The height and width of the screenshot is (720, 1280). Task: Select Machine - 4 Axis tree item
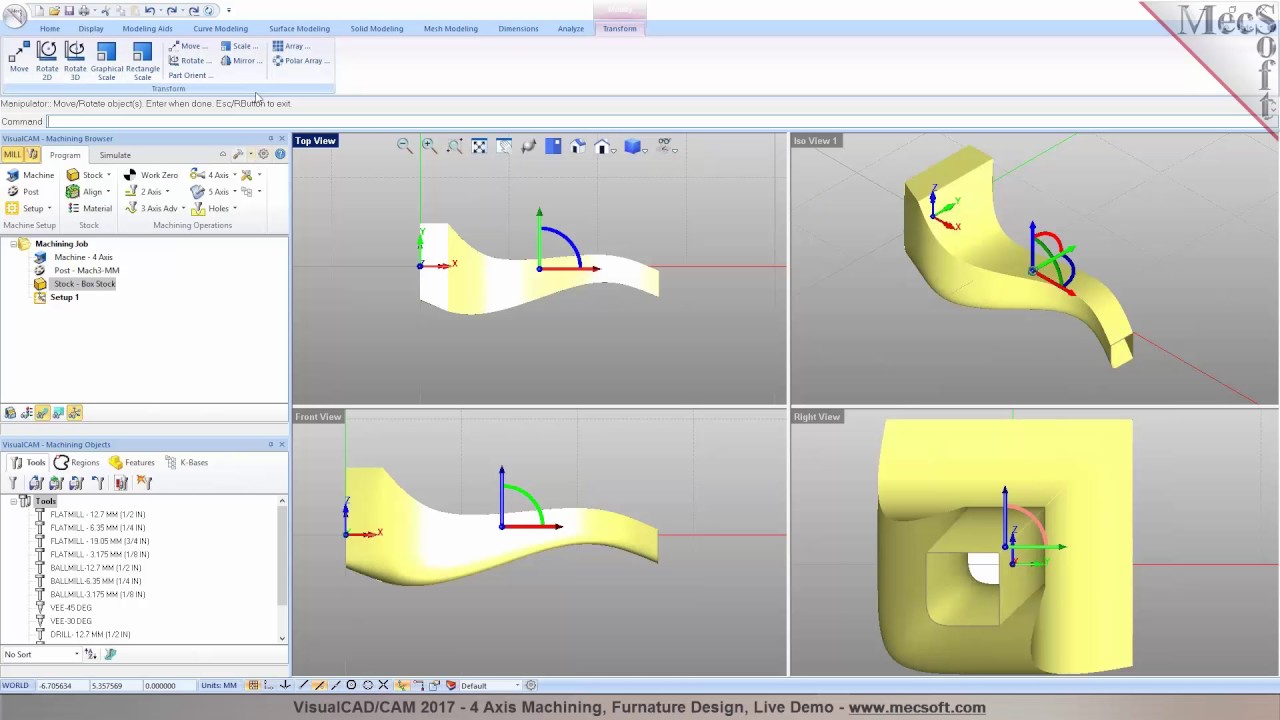pos(83,257)
